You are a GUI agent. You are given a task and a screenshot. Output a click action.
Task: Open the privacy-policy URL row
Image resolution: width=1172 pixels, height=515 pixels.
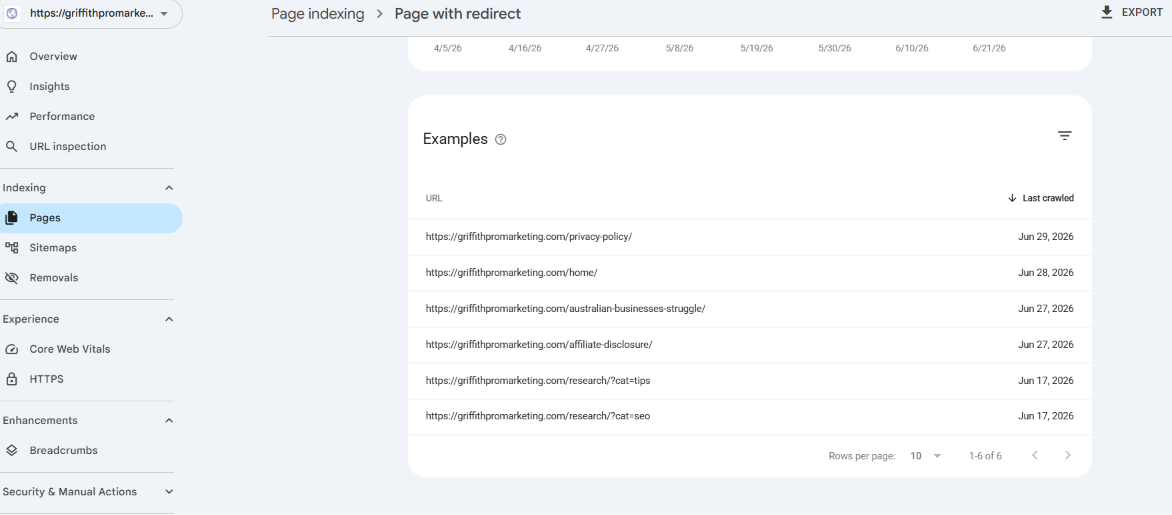(750, 236)
